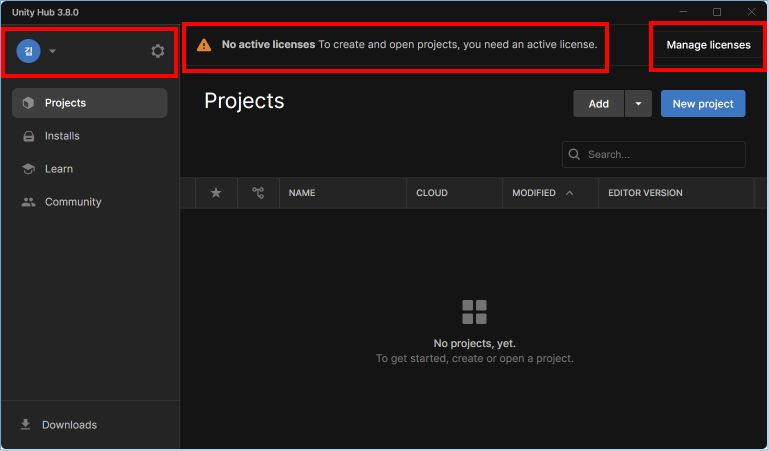The height and width of the screenshot is (451, 769).
Task: Click the search magnifier icon
Action: (574, 154)
